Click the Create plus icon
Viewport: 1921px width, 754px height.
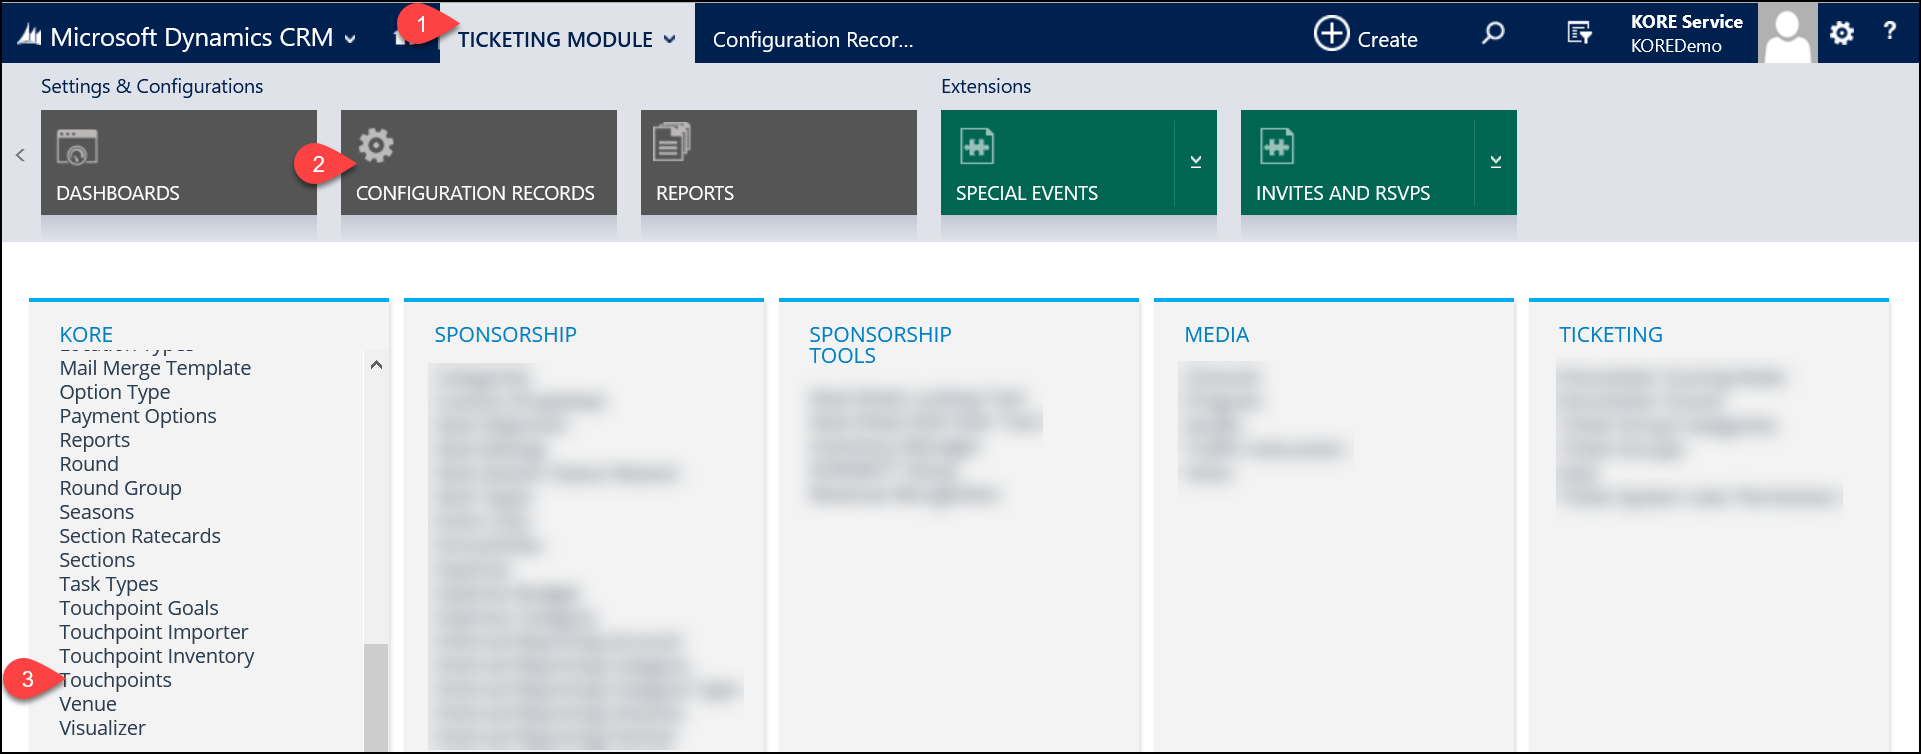(x=1331, y=33)
